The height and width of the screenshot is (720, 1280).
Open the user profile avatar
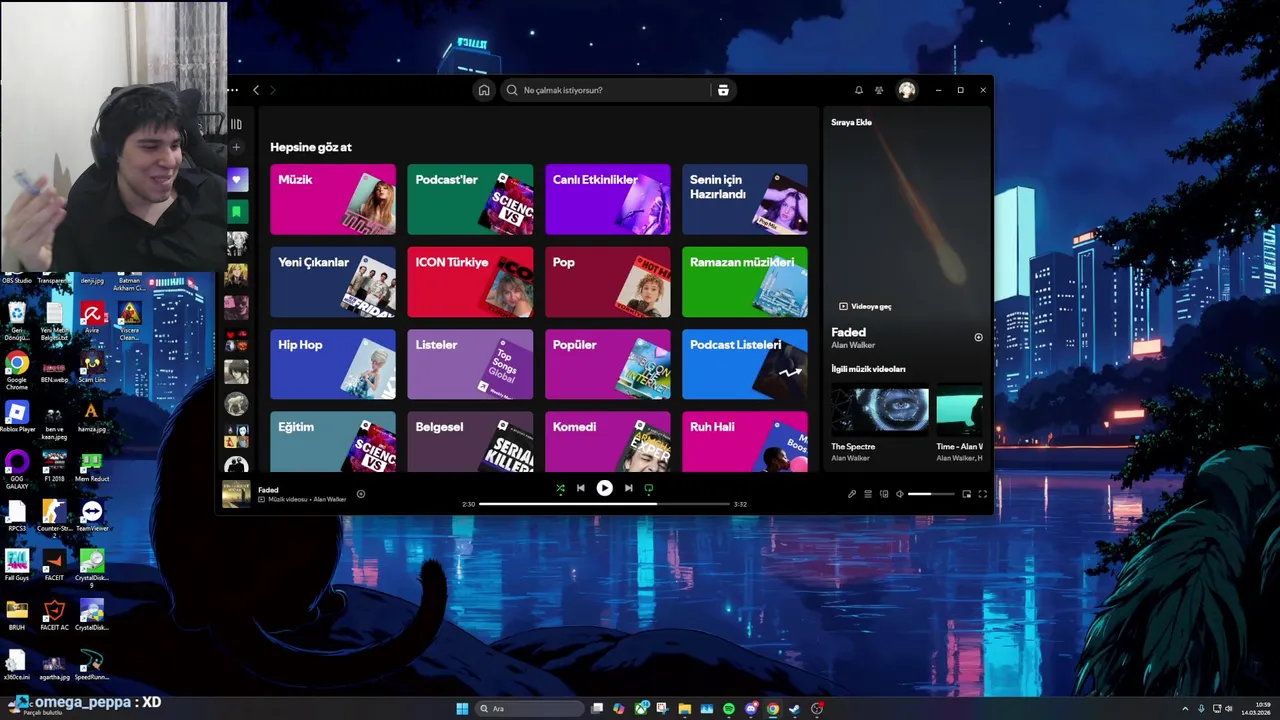point(907,90)
